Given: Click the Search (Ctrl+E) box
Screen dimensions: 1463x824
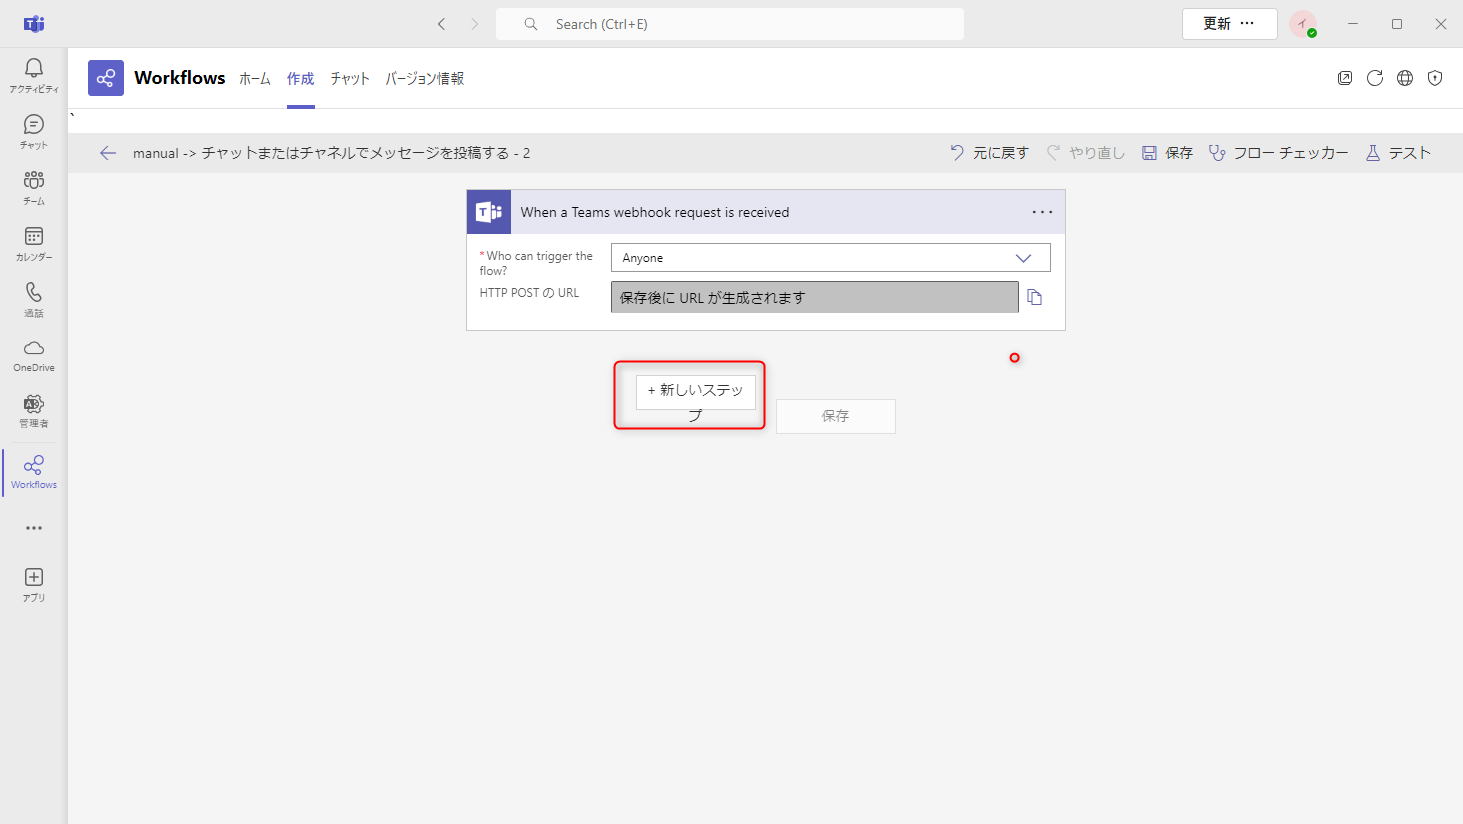Looking at the screenshot, I should point(730,24).
